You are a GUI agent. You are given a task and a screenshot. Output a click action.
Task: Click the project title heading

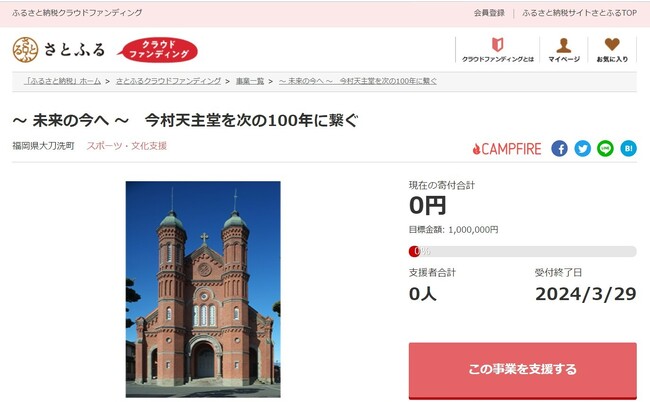185,121
